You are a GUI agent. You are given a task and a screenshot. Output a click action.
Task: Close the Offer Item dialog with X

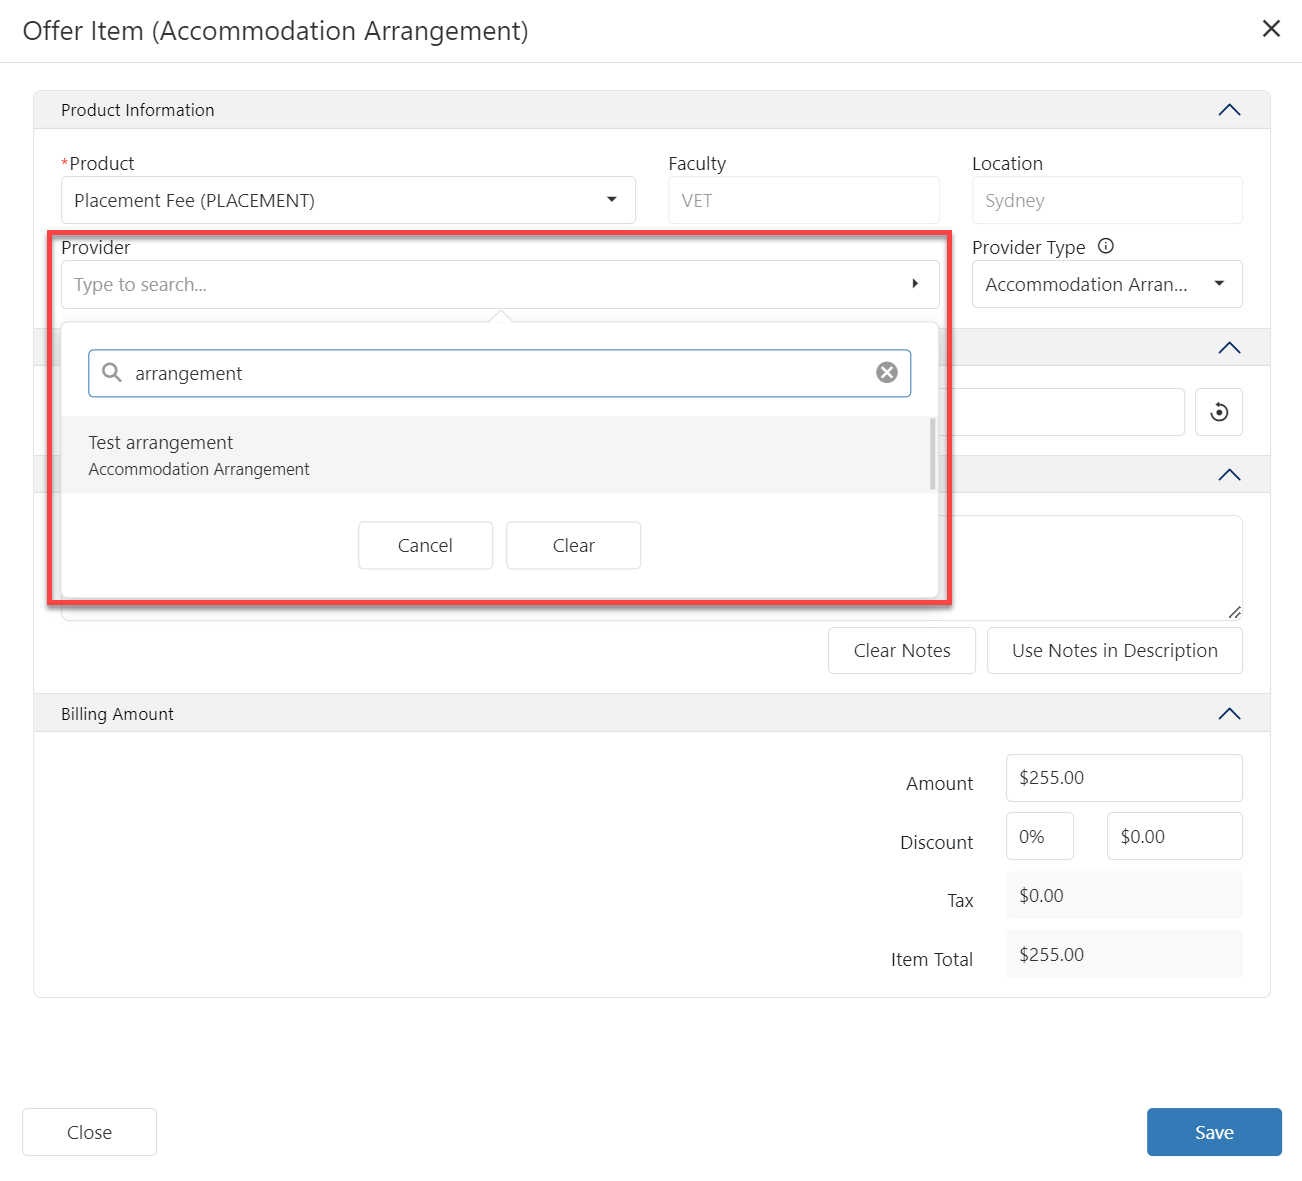coord(1271,29)
